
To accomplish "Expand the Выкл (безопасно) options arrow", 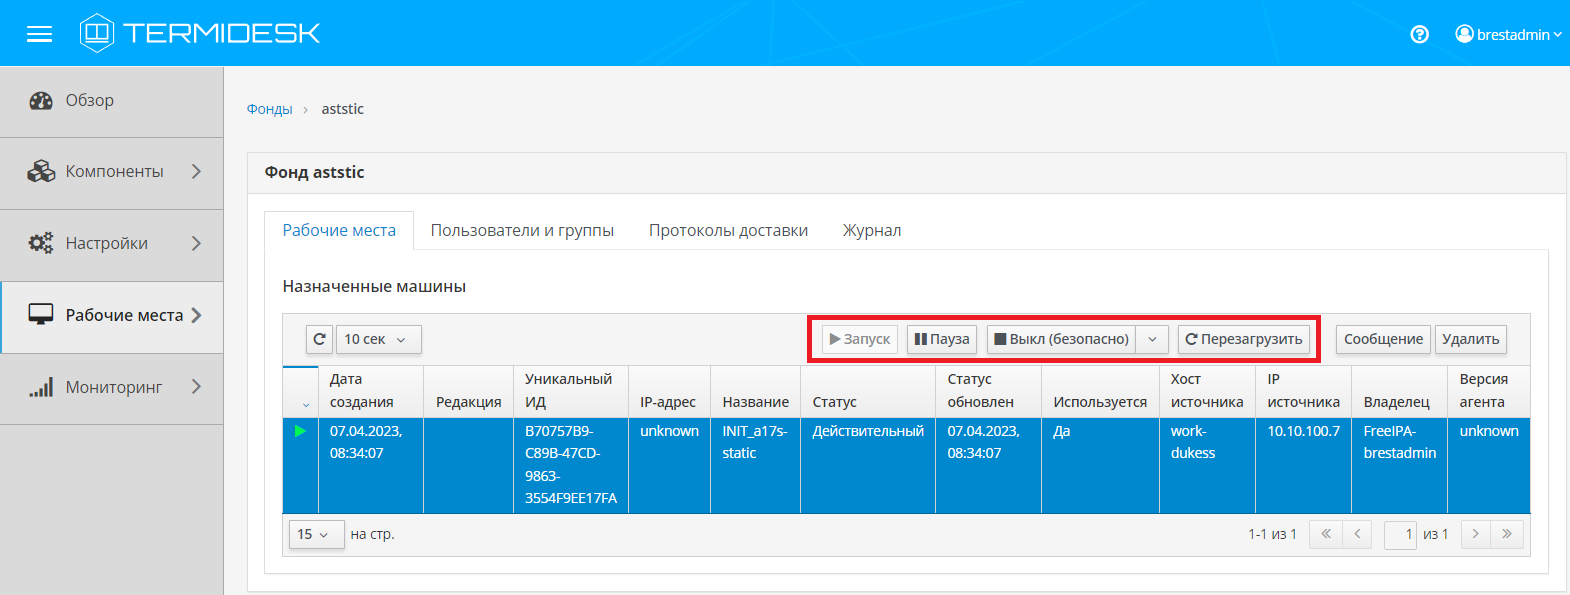I will coord(1152,339).
